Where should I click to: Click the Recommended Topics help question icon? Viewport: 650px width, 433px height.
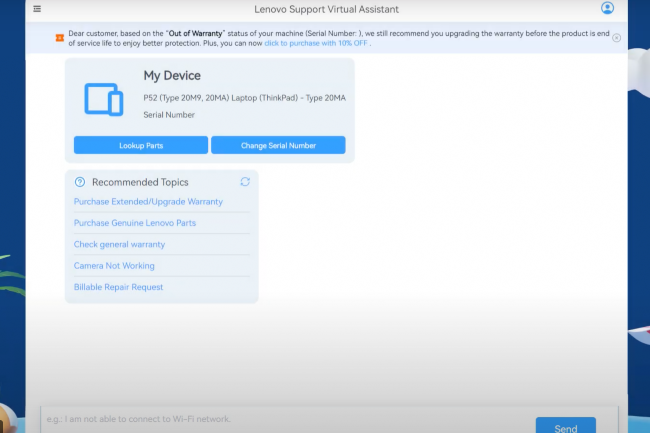80,182
